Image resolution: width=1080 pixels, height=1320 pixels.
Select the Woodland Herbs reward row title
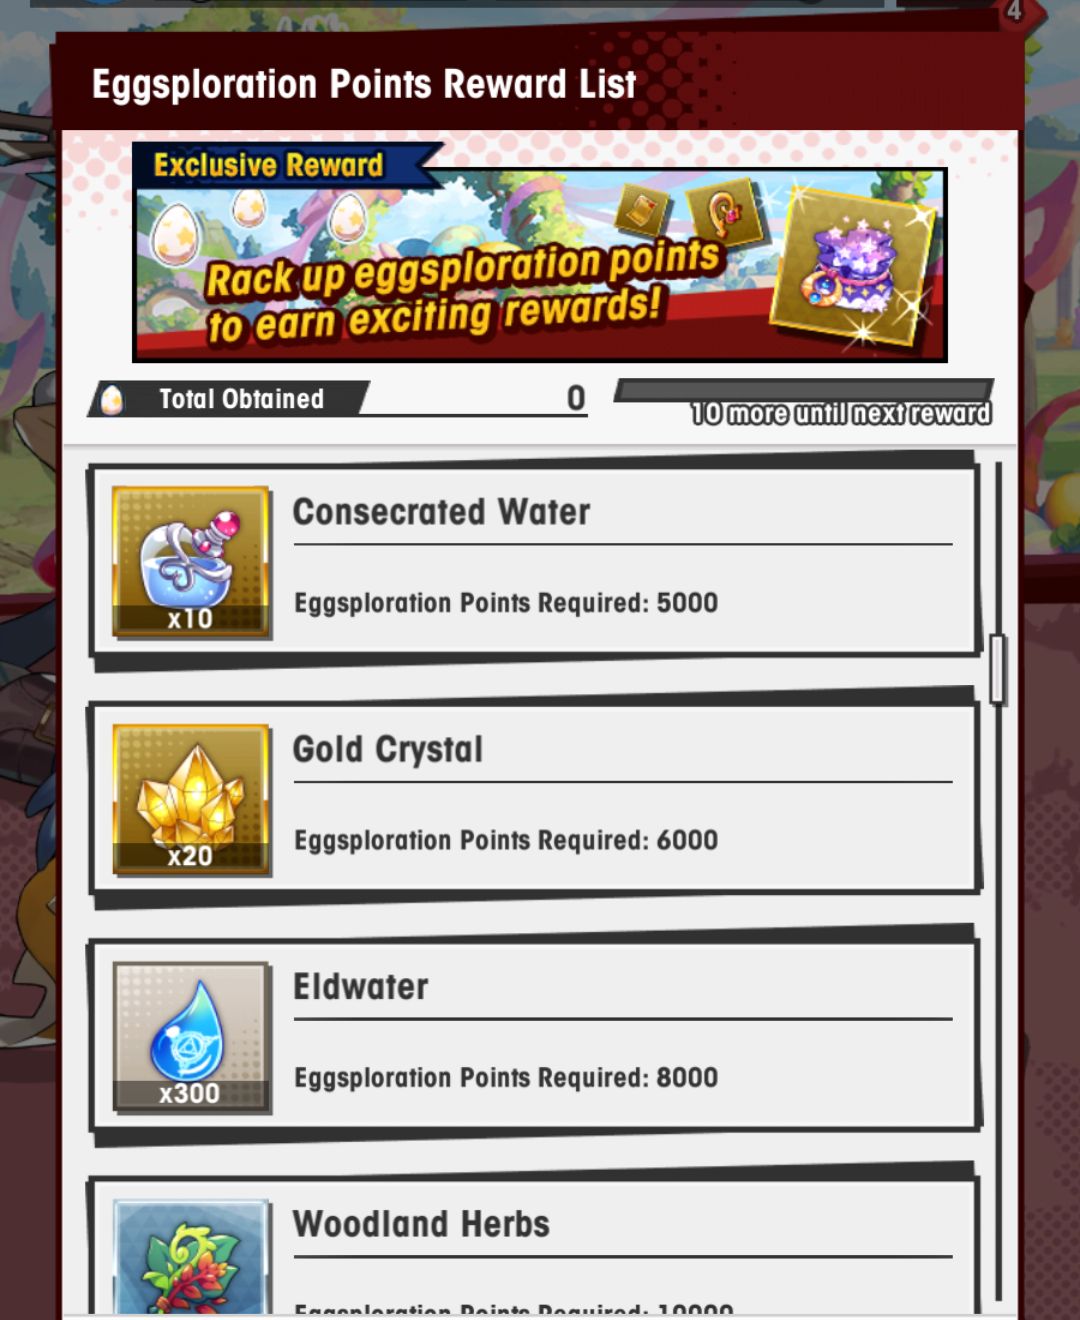421,1224
